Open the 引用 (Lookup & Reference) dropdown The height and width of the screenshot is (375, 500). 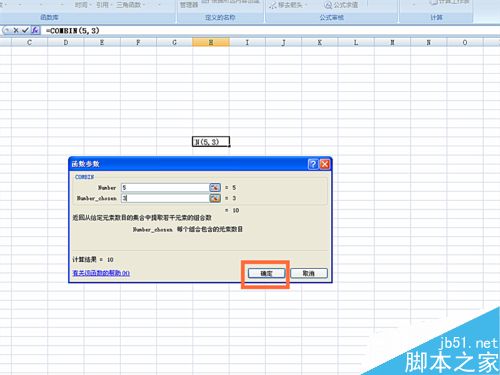[104, 5]
